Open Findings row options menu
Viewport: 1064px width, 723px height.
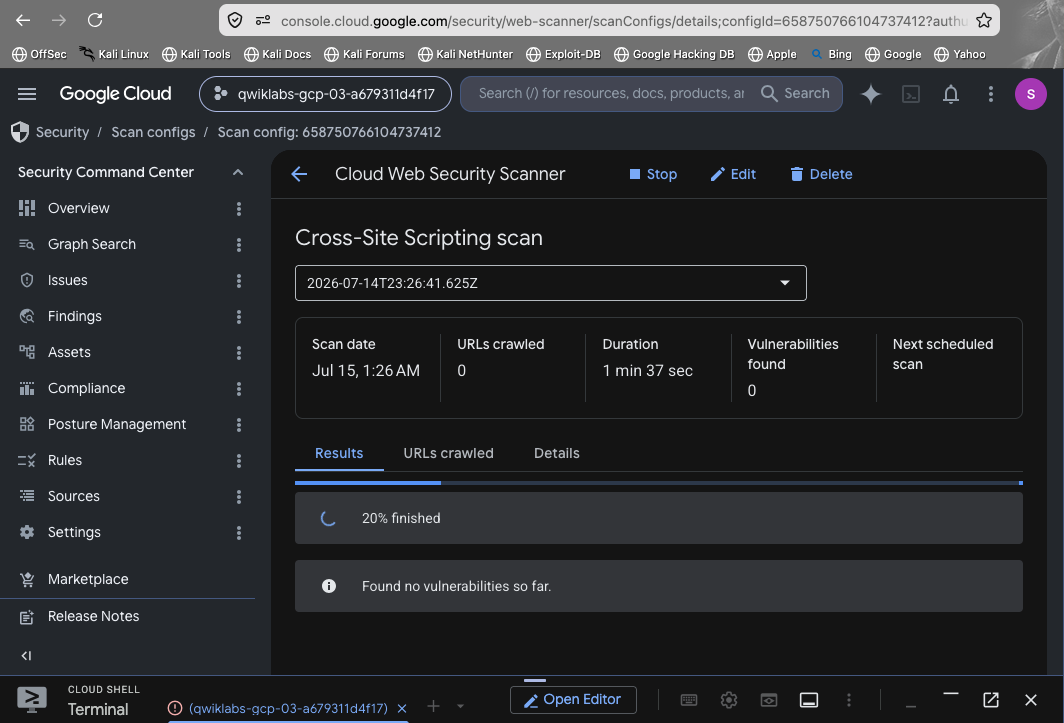(239, 316)
